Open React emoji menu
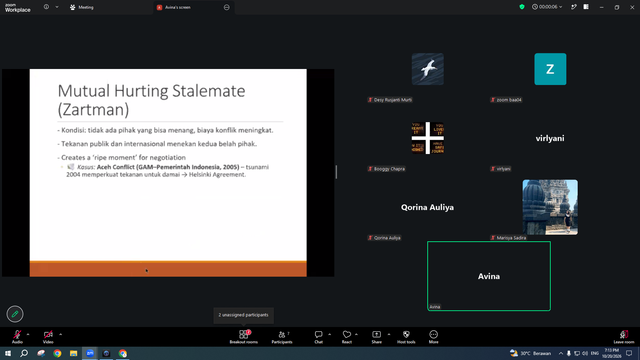The height and width of the screenshot is (360, 640). tap(347, 336)
